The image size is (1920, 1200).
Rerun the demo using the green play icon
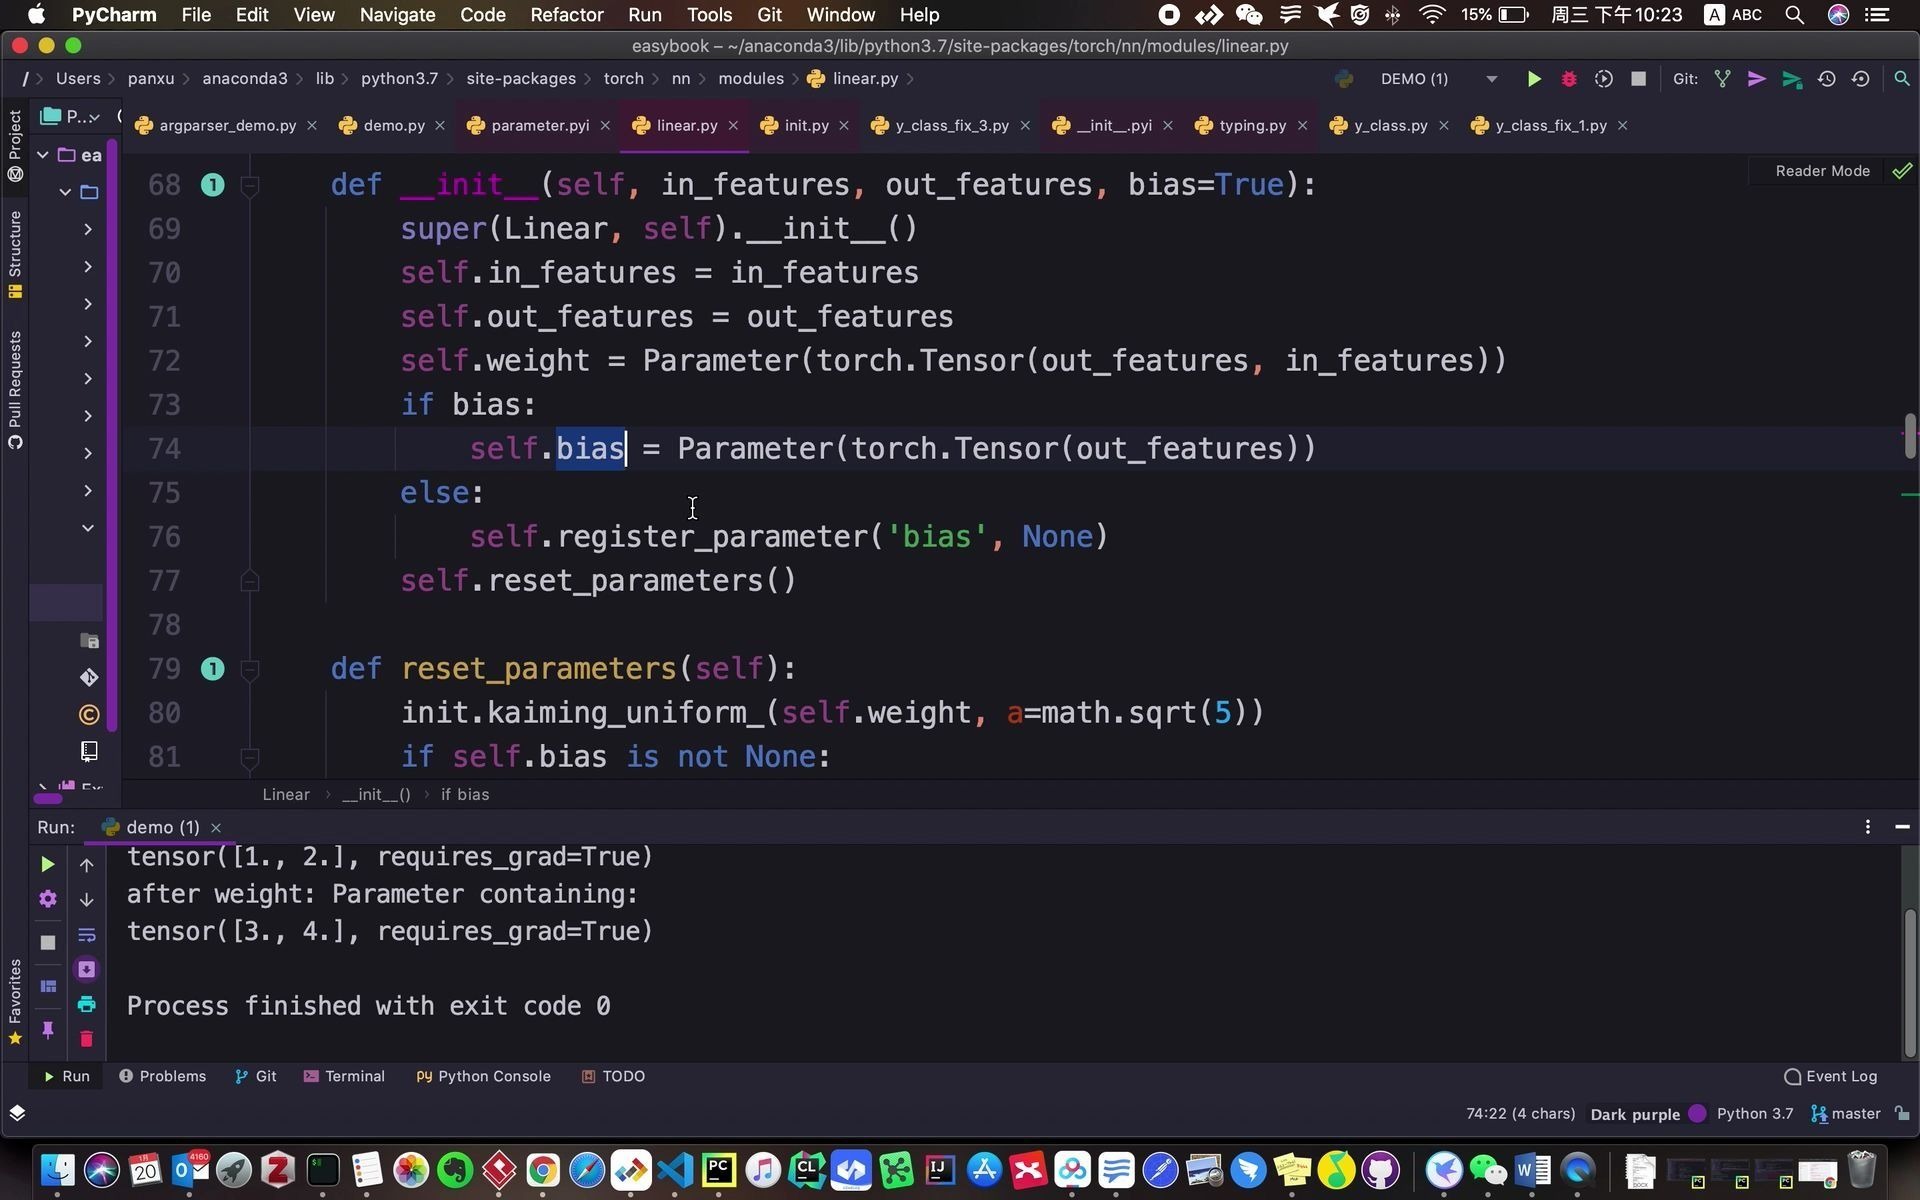[x=47, y=864]
